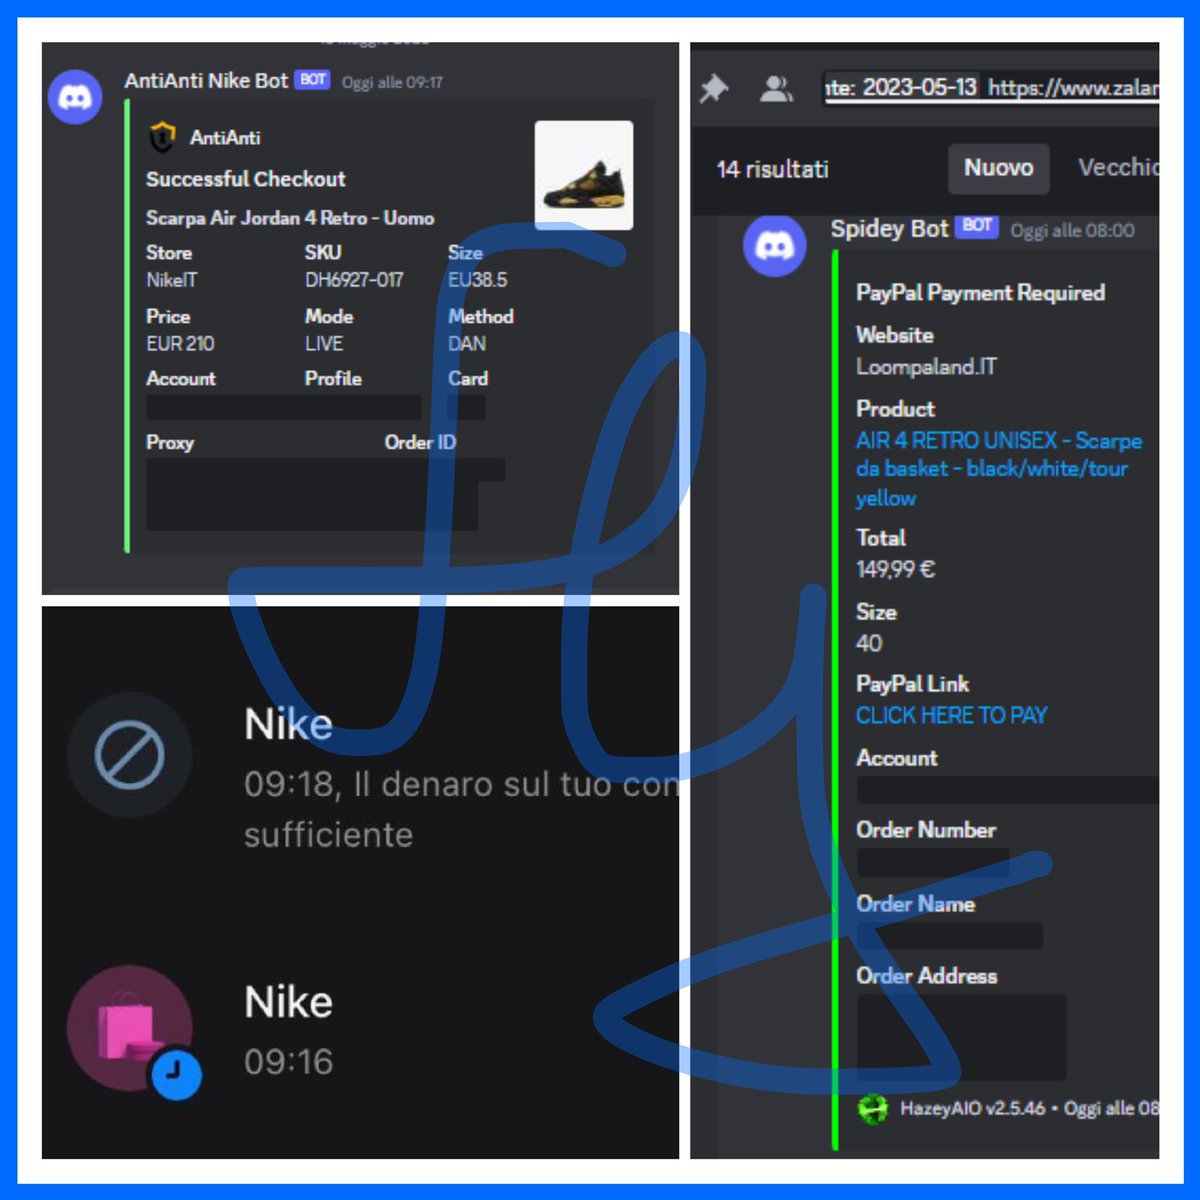The image size is (1200, 1200).
Task: Click the store value NikeIT
Action: pyautogui.click(x=172, y=280)
